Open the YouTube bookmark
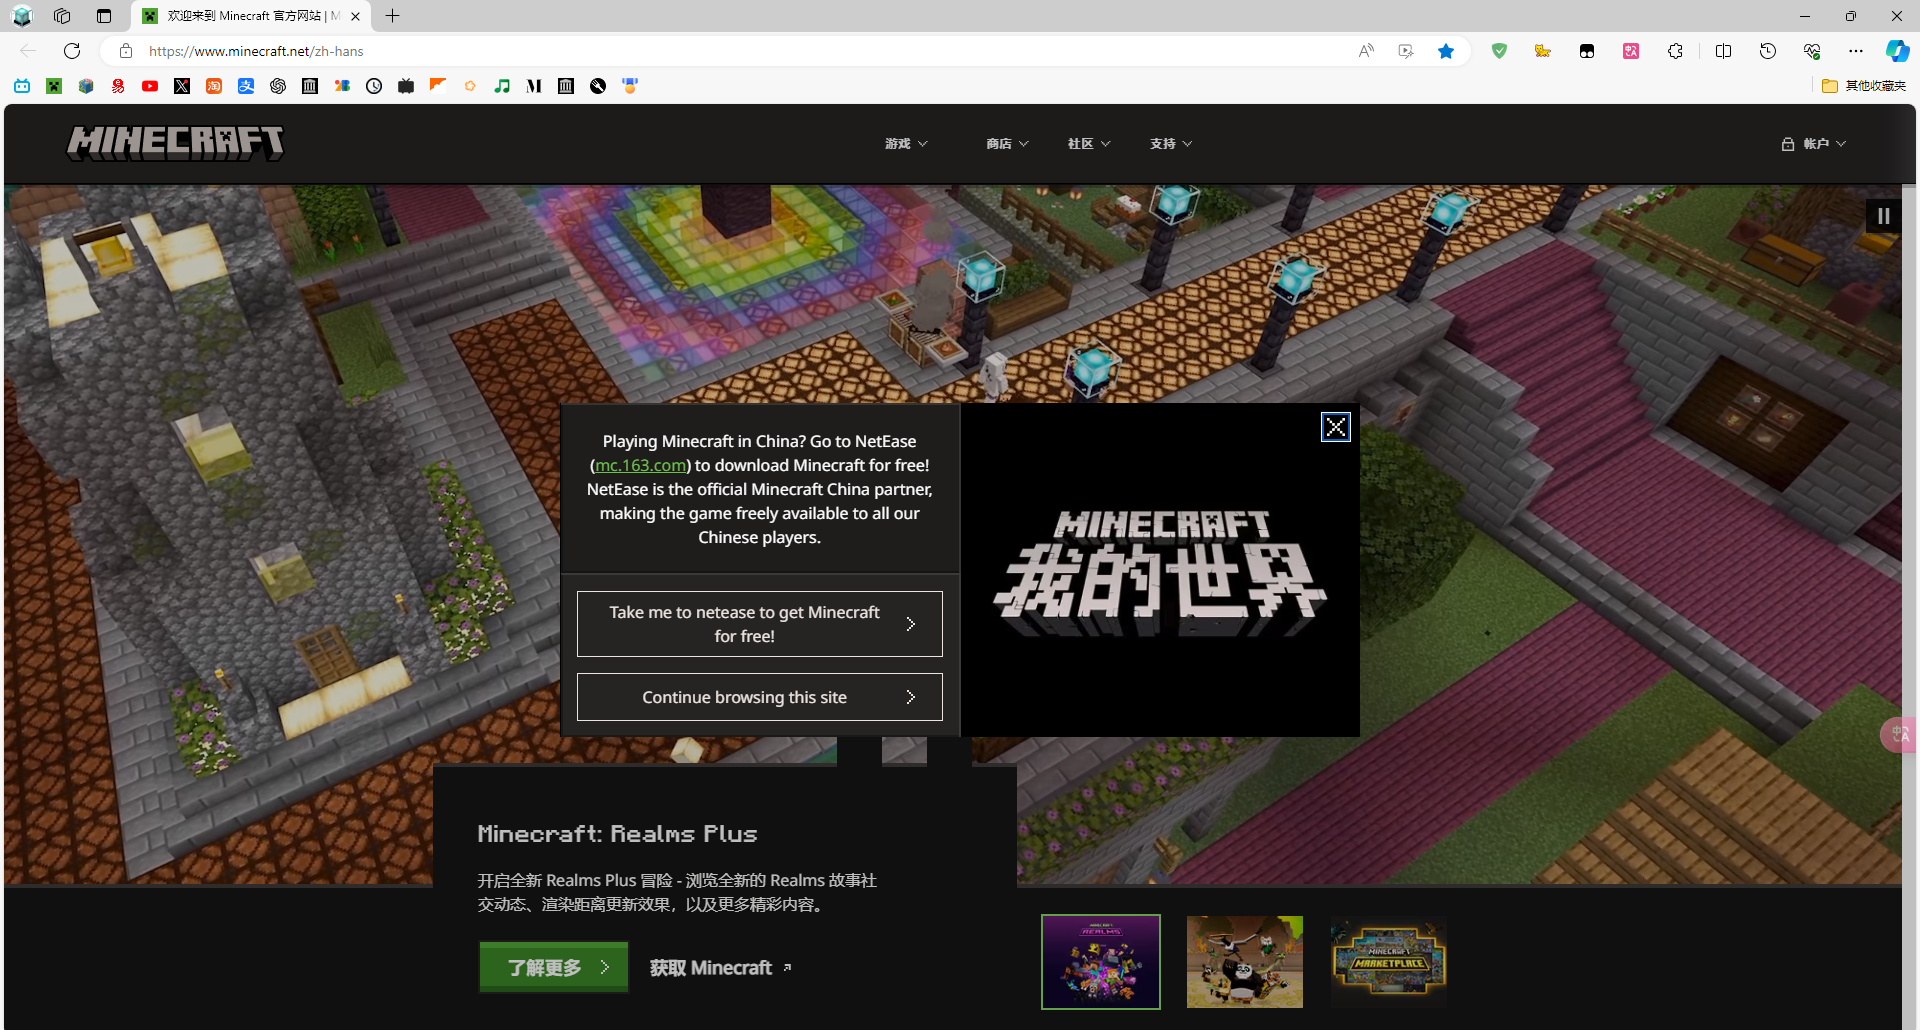 click(150, 86)
